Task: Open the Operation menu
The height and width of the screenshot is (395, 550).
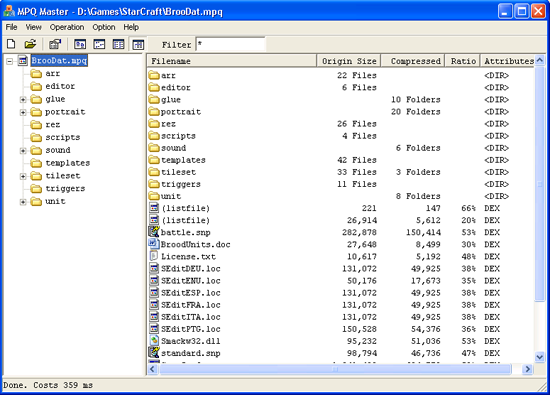Action: click(67, 27)
